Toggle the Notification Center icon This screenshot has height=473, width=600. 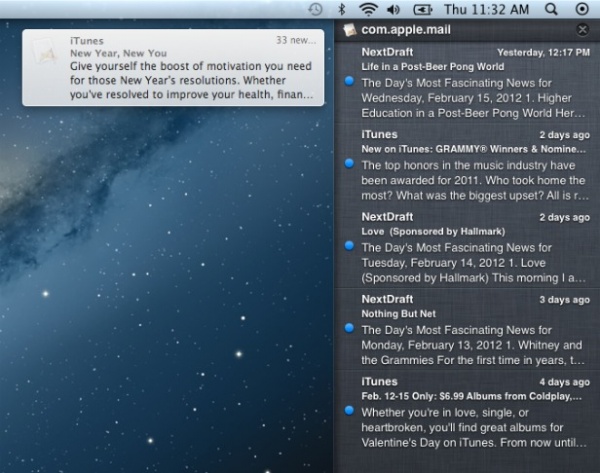coord(582,9)
